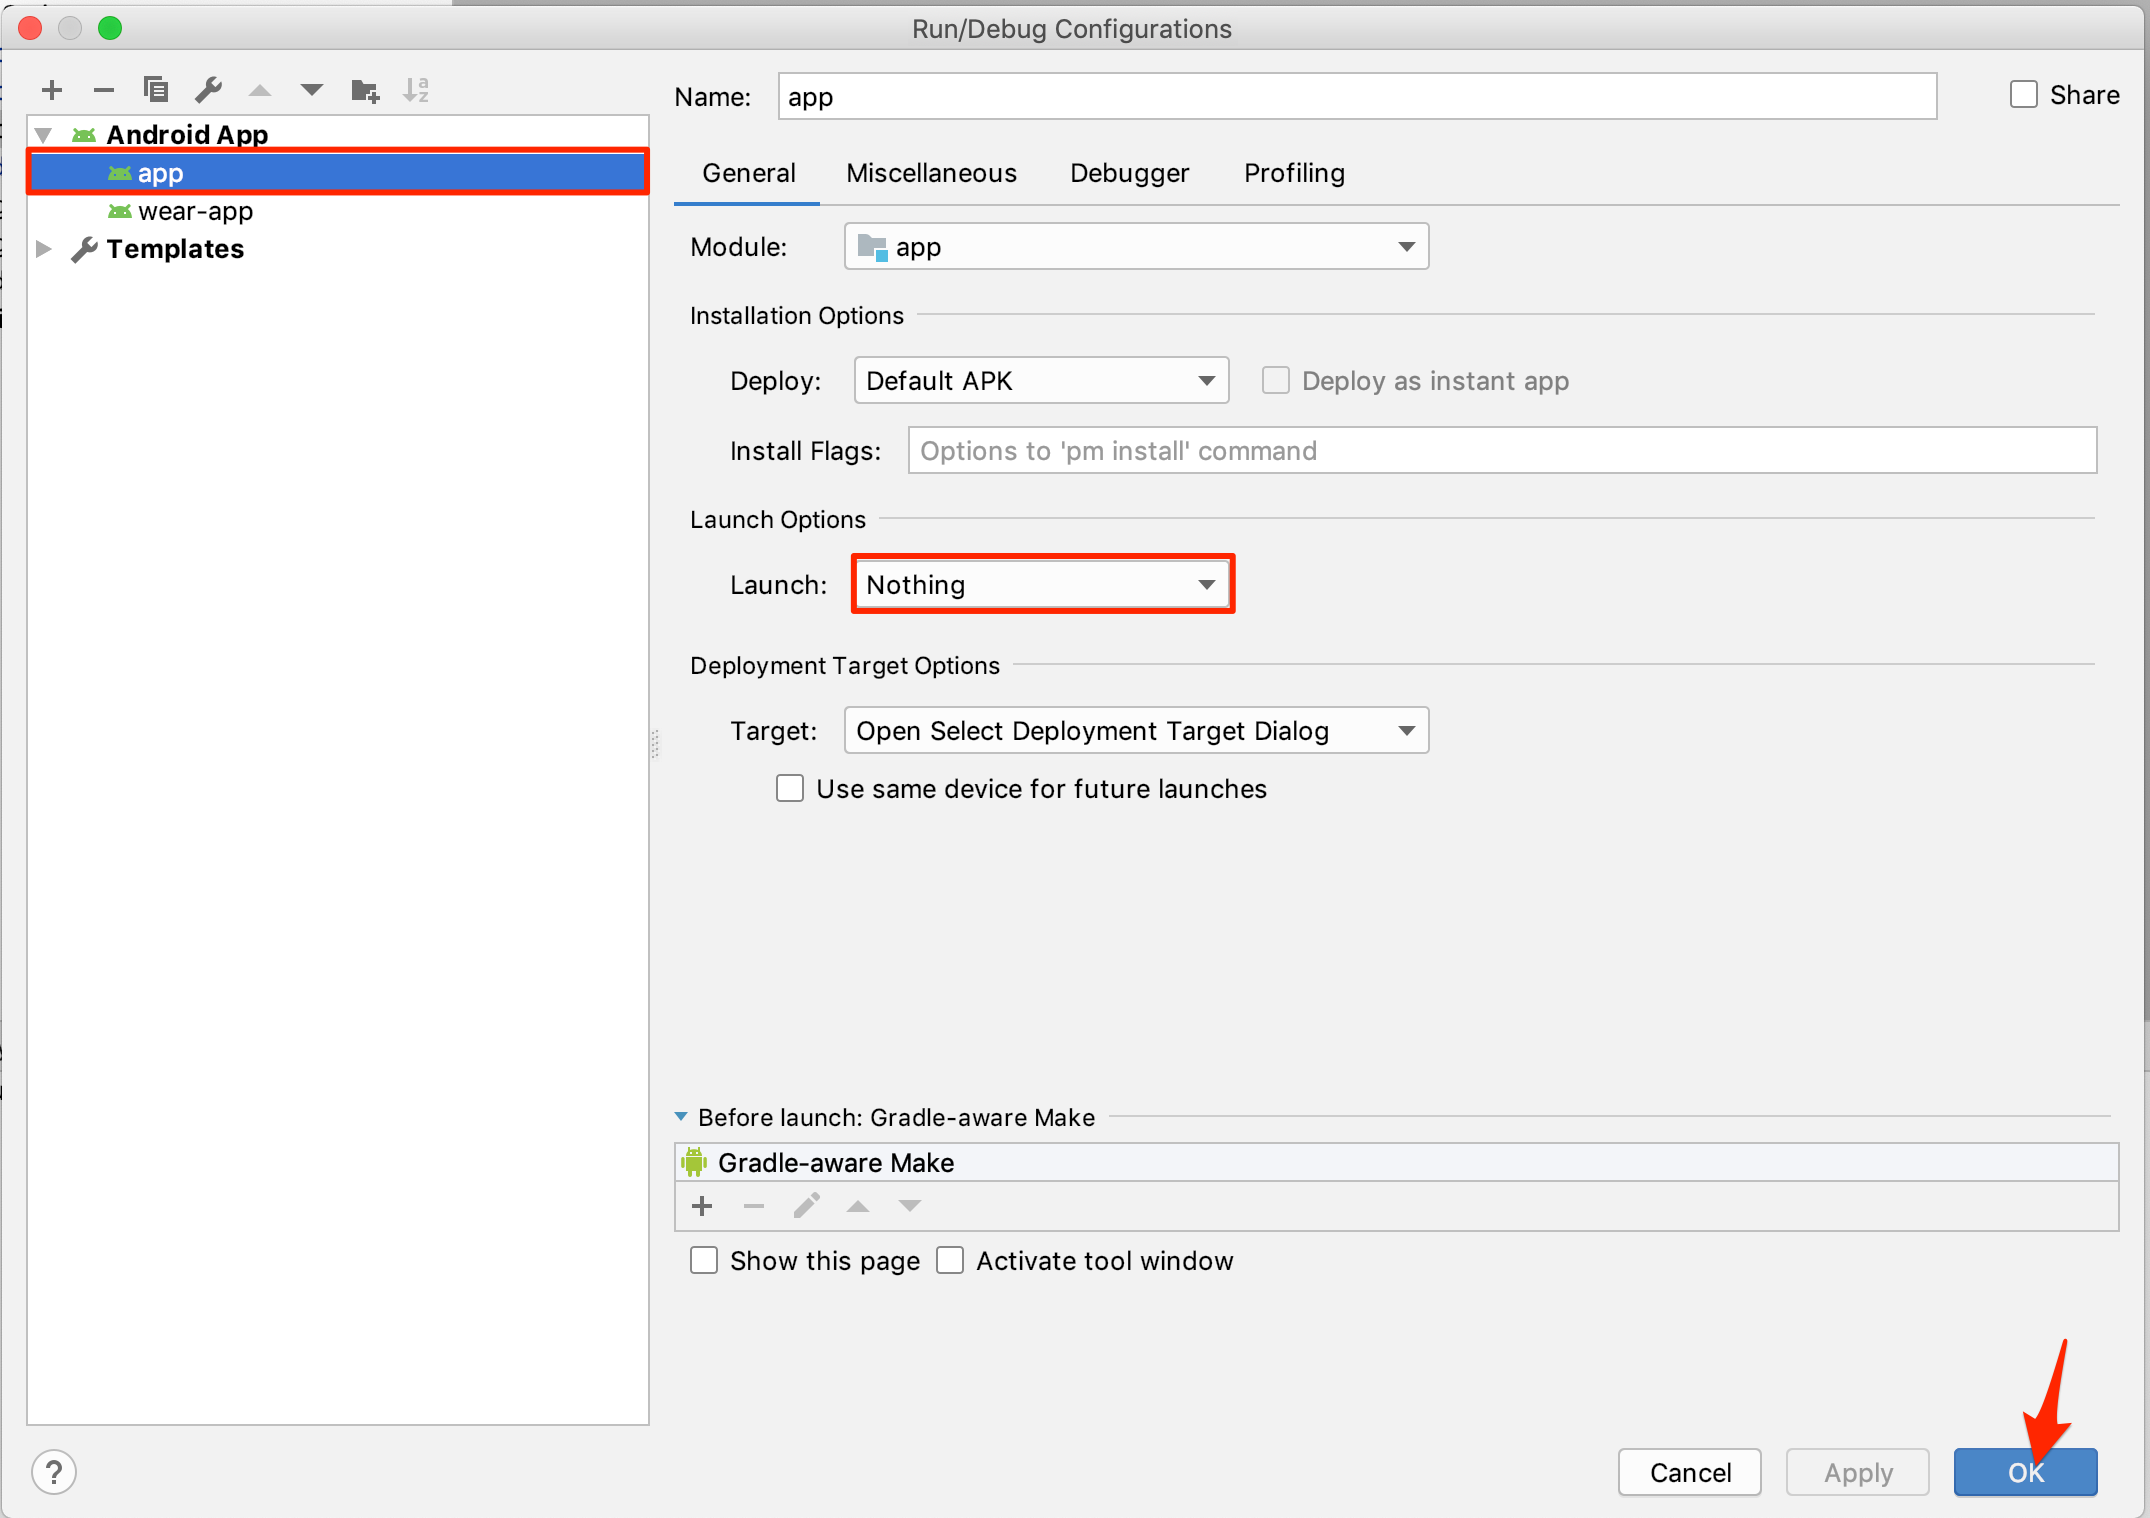The height and width of the screenshot is (1518, 2150).
Task: Open the help question mark button
Action: click(x=54, y=1472)
